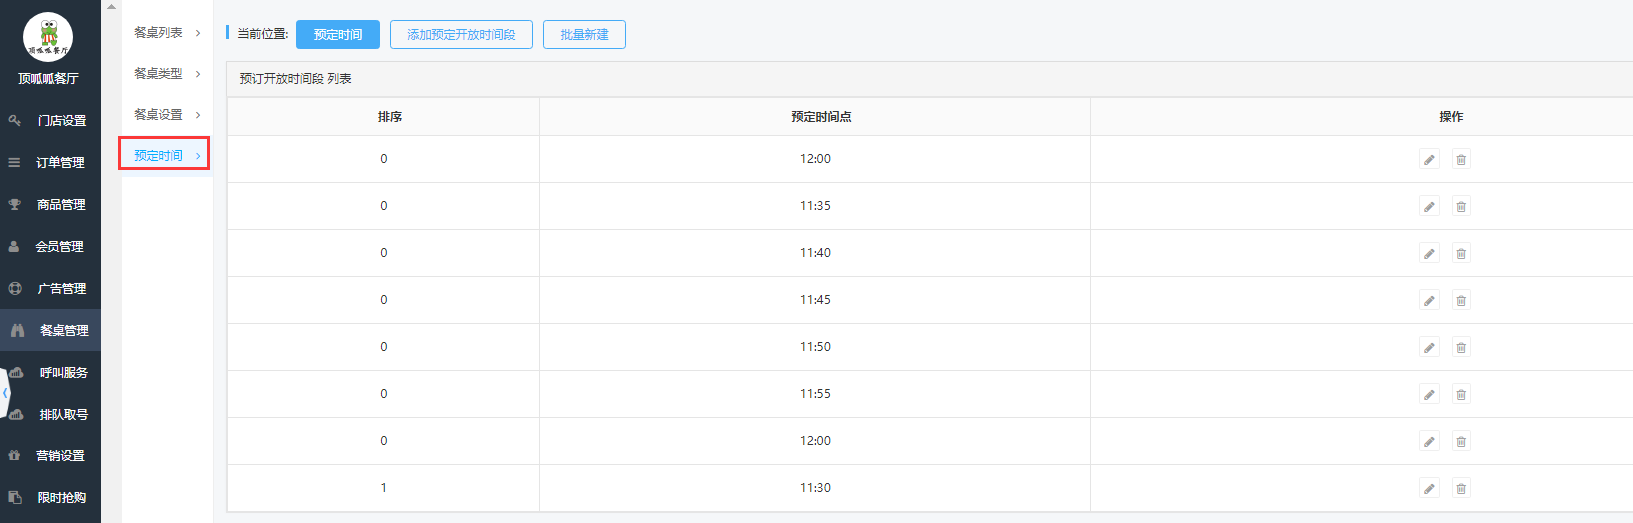The image size is (1633, 523).
Task: Select 餐桌管理 in the sidebar
Action: (x=50, y=330)
